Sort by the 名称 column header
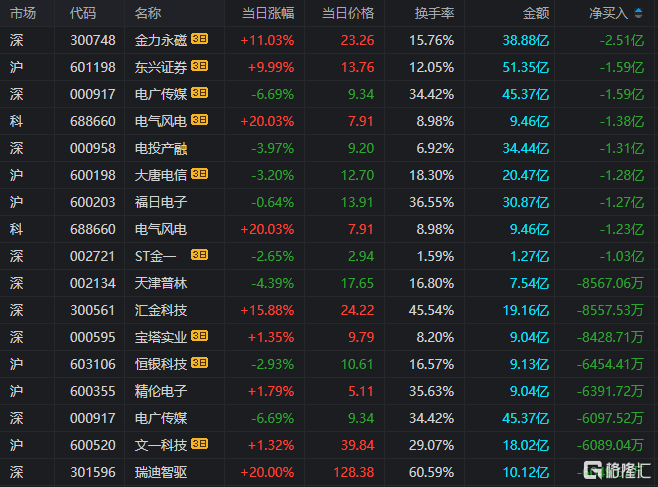The image size is (658, 487). pos(148,13)
